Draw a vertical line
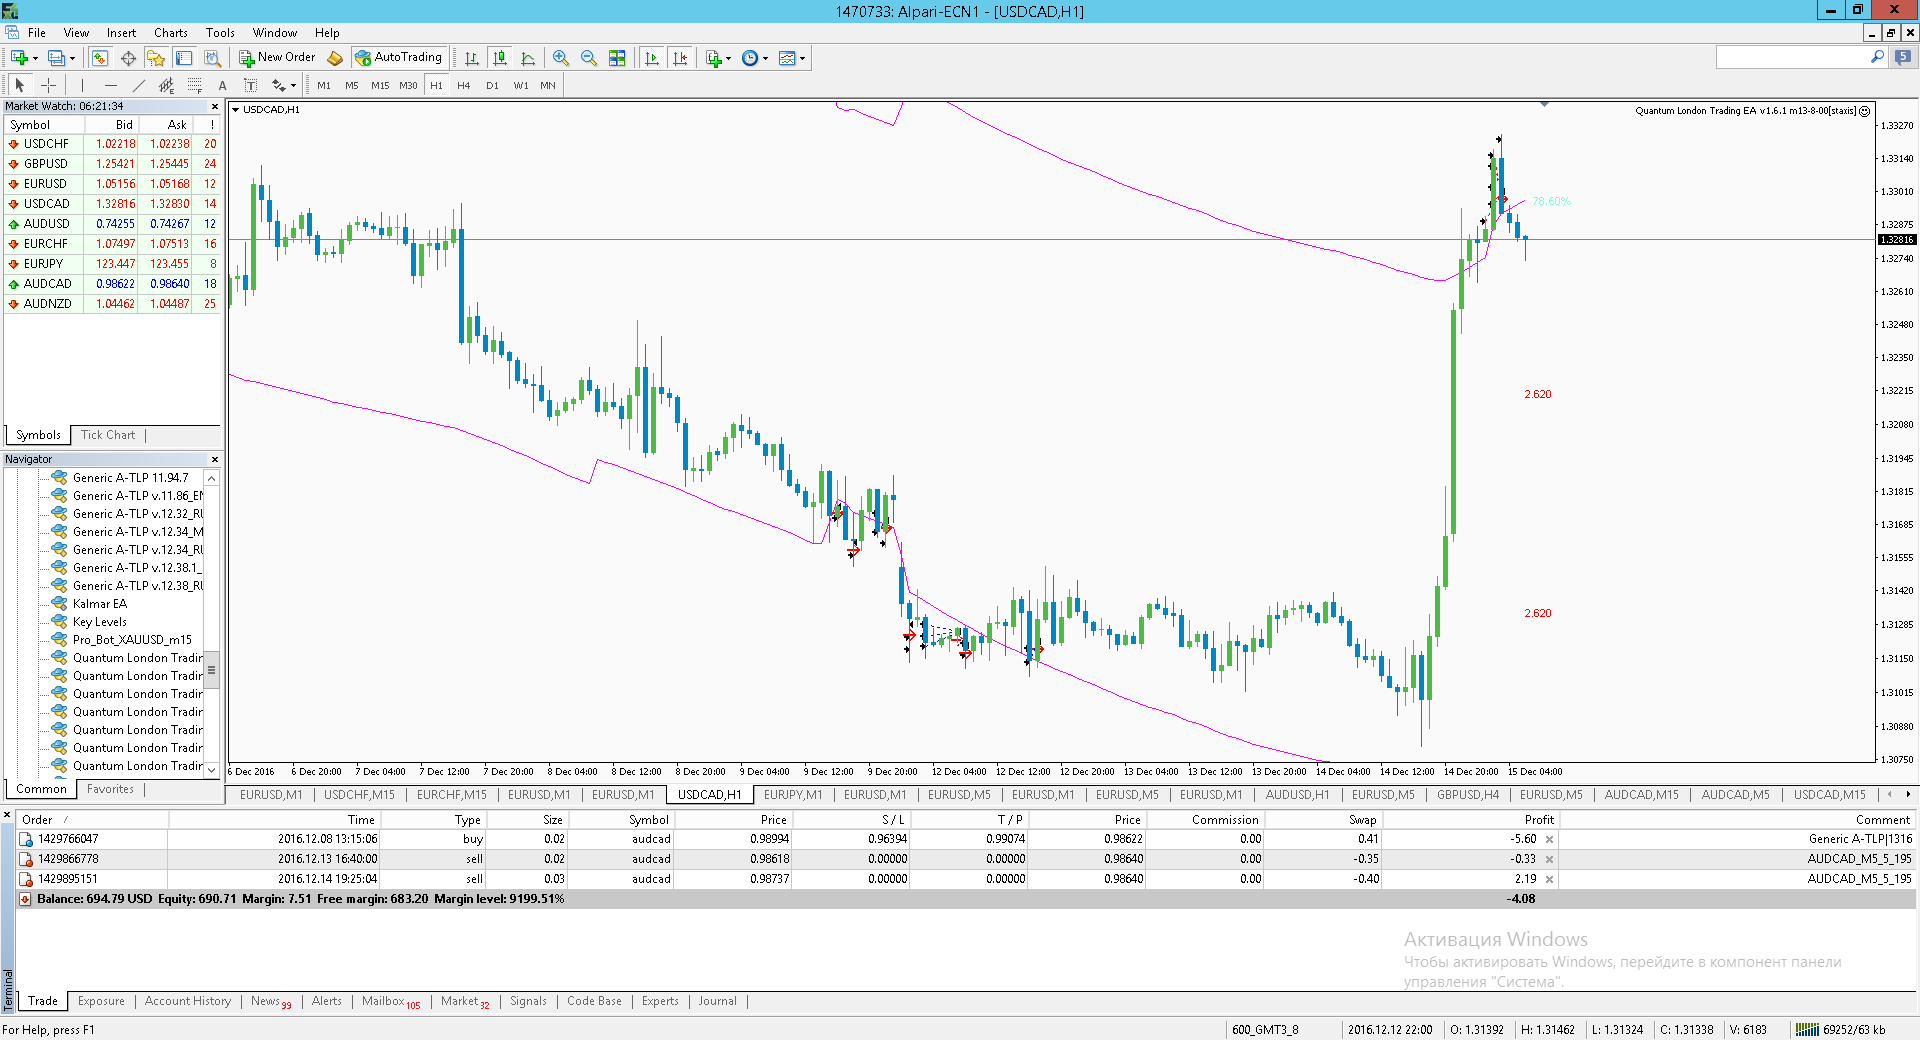The width and height of the screenshot is (1920, 1040). (83, 85)
